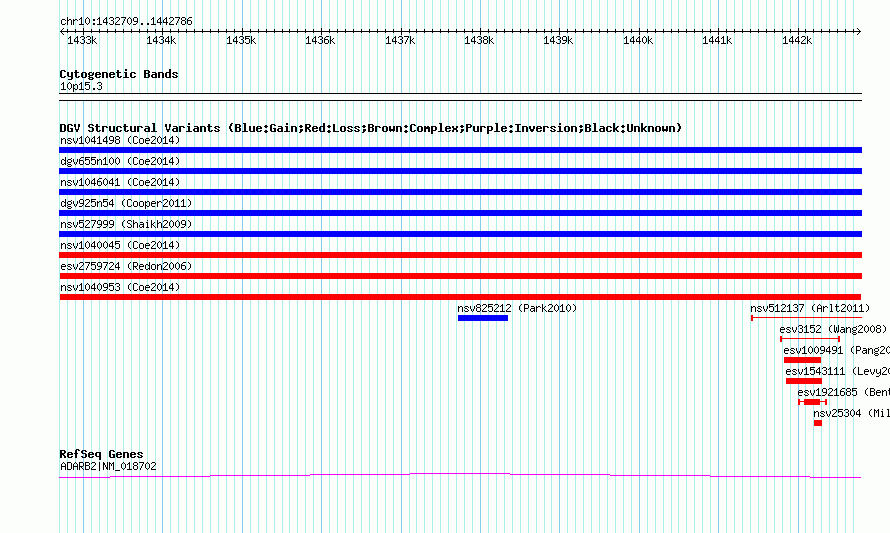The height and width of the screenshot is (533, 890).
Task: Open the nsv1040045 (Coe2014) label
Action: [120, 245]
